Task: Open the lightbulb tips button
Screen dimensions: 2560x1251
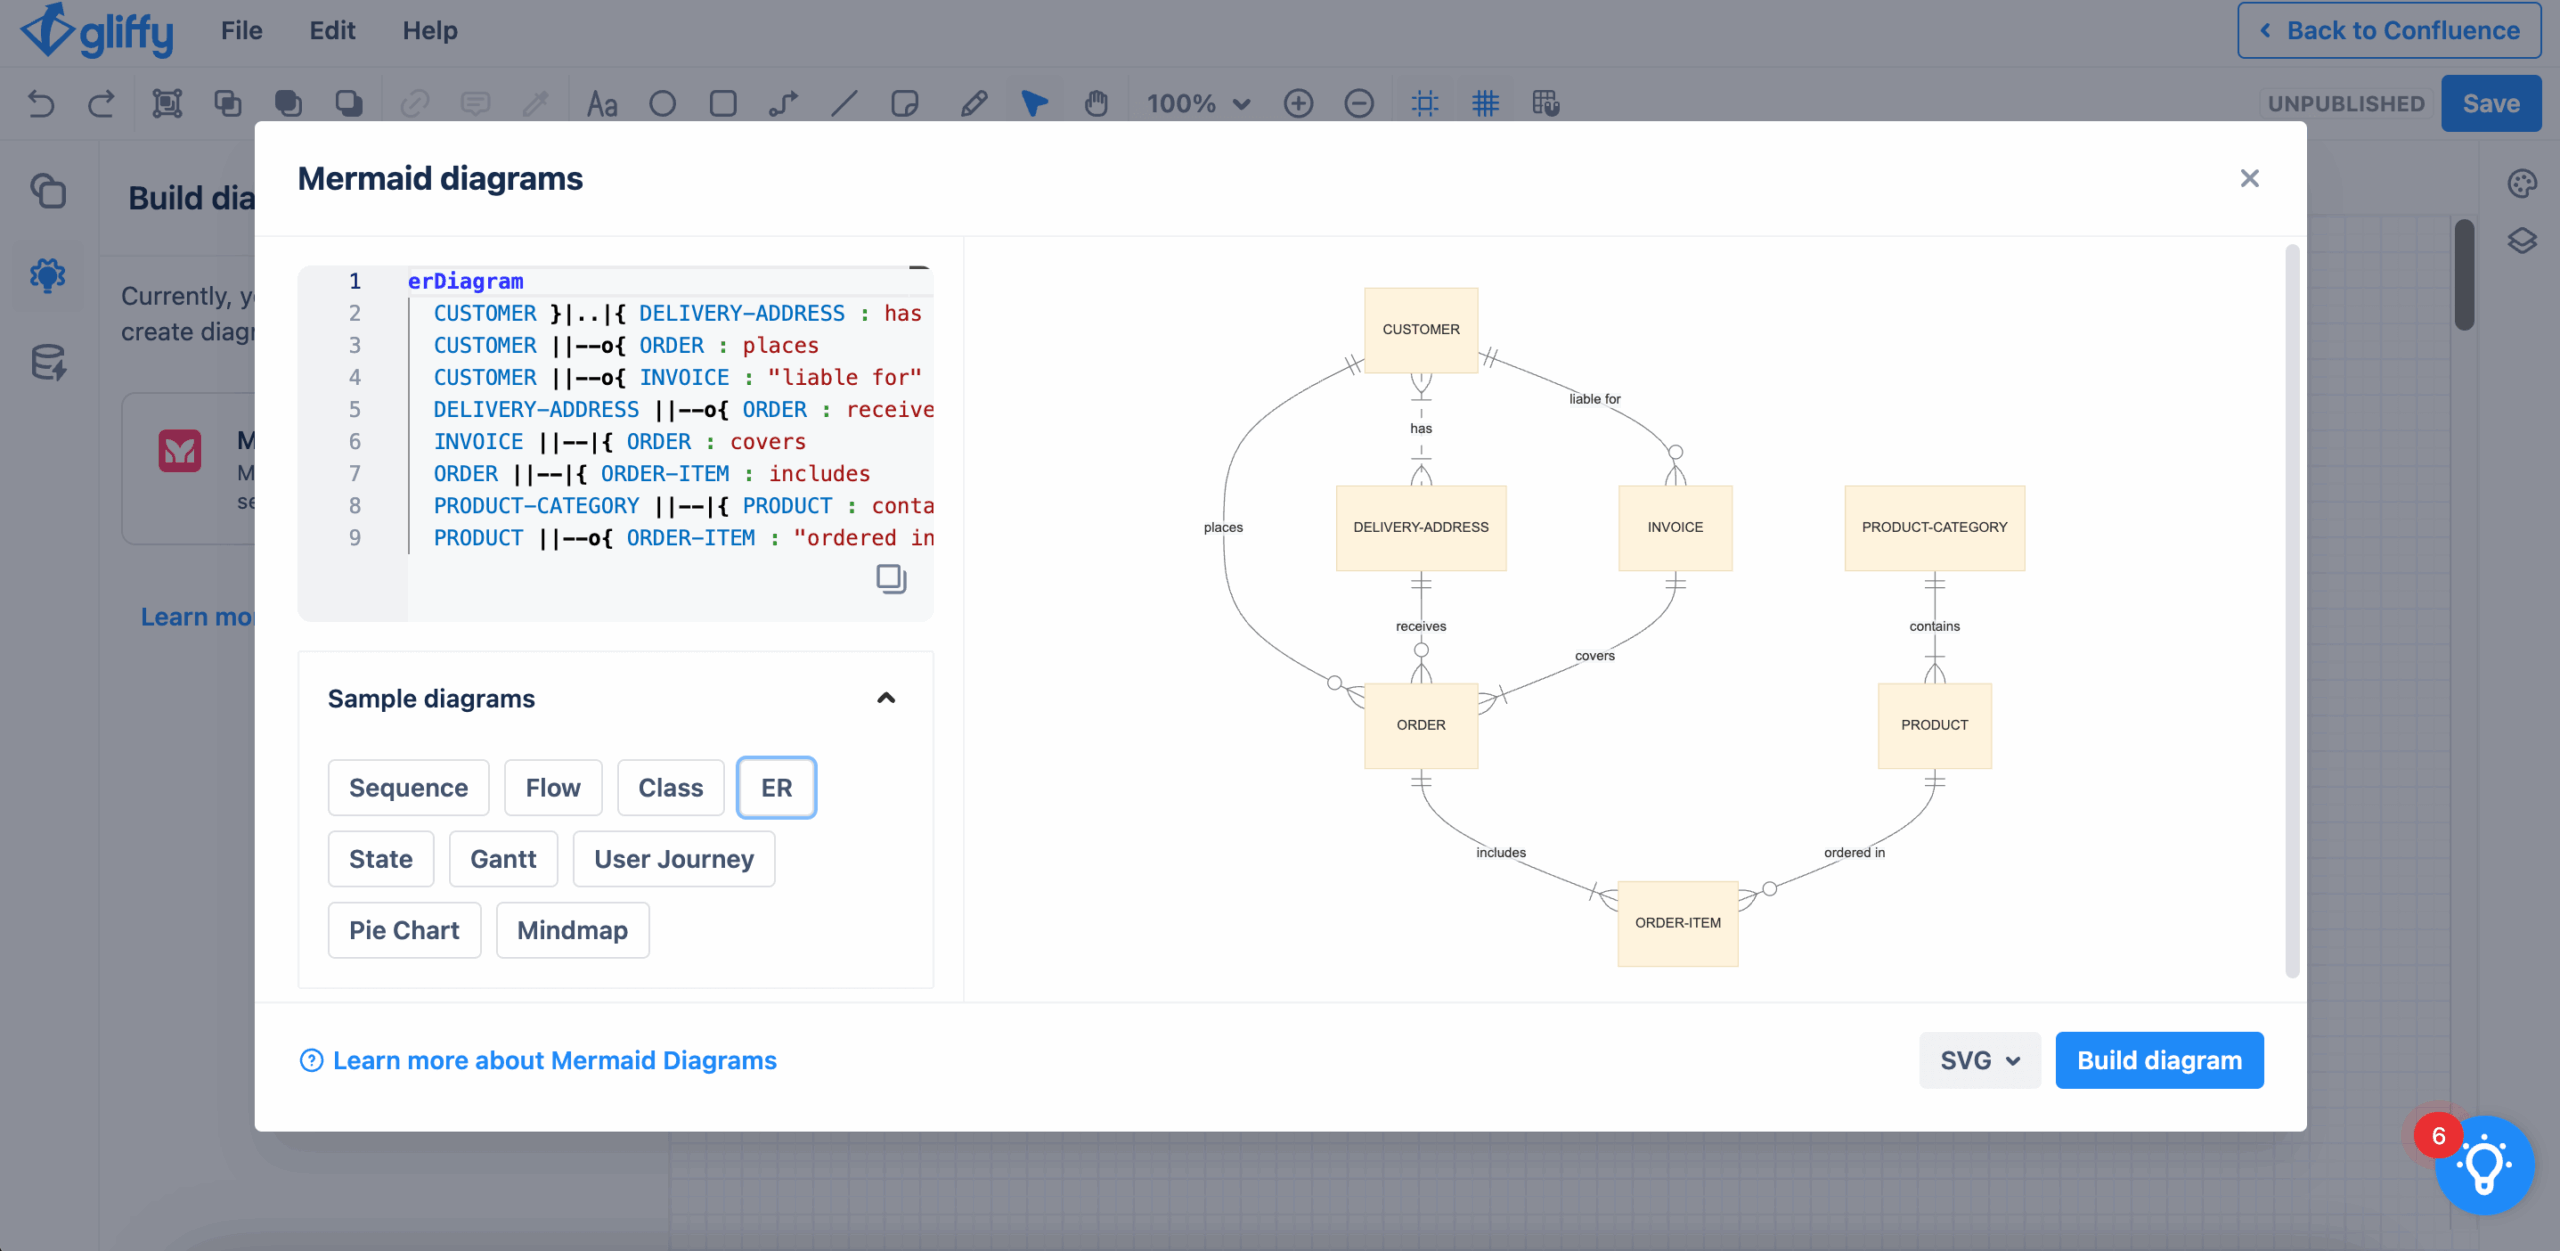Action: pyautogui.click(x=2485, y=1165)
